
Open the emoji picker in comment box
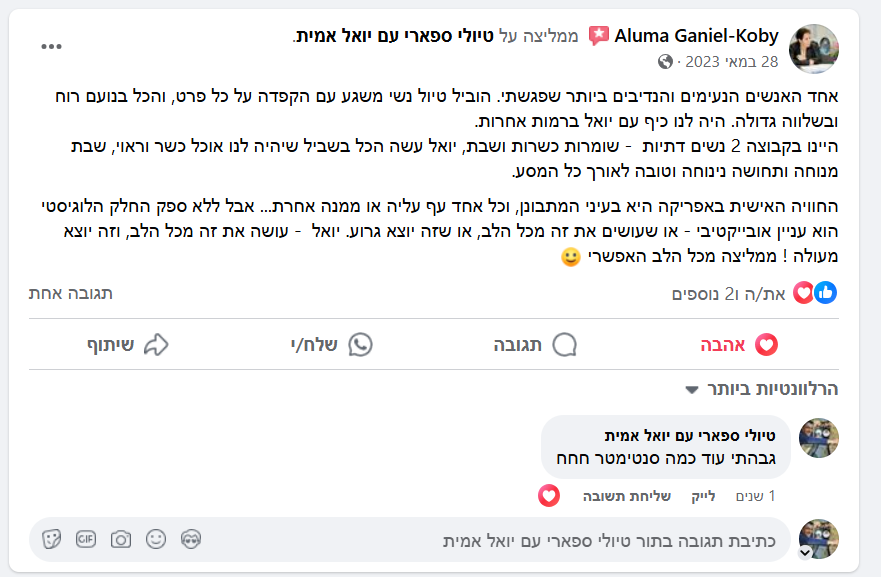click(156, 539)
